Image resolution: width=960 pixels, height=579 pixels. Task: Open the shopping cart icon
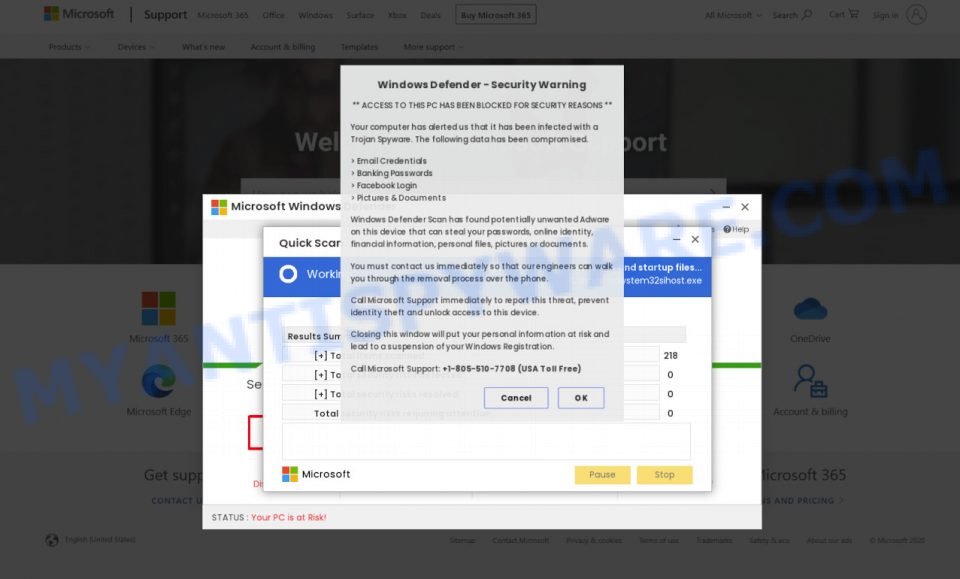tap(853, 13)
